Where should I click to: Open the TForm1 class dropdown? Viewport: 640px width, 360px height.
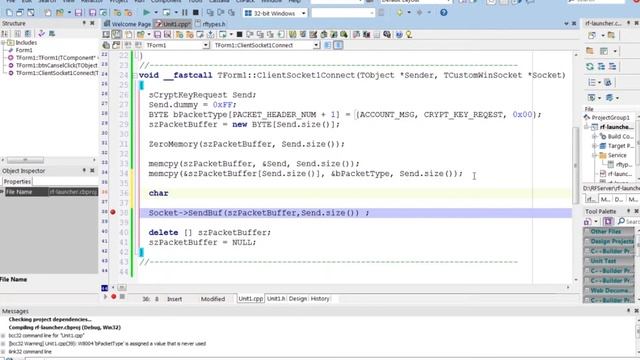pos(206,45)
